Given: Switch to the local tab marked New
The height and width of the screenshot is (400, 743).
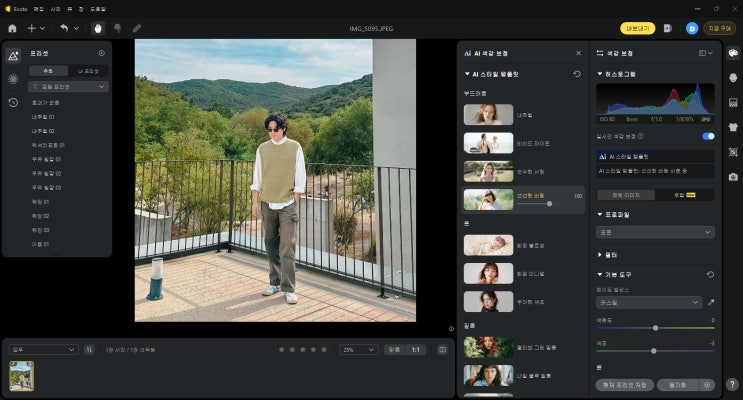Looking at the screenshot, I should [x=685, y=195].
